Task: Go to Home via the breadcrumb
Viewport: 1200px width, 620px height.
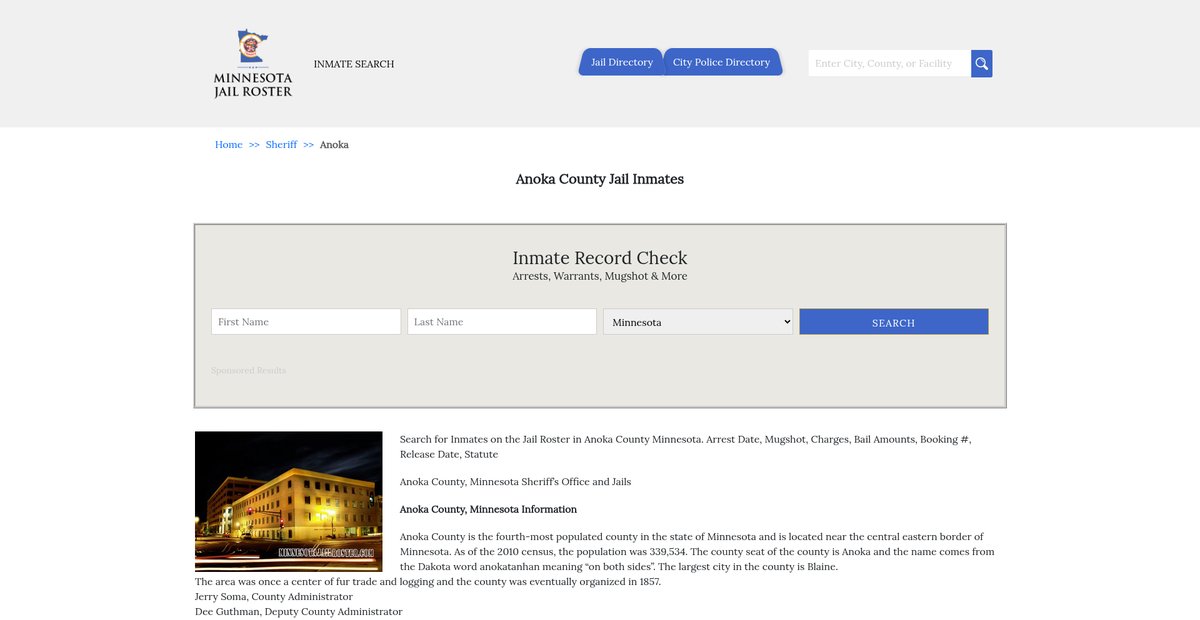Action: pyautogui.click(x=229, y=145)
